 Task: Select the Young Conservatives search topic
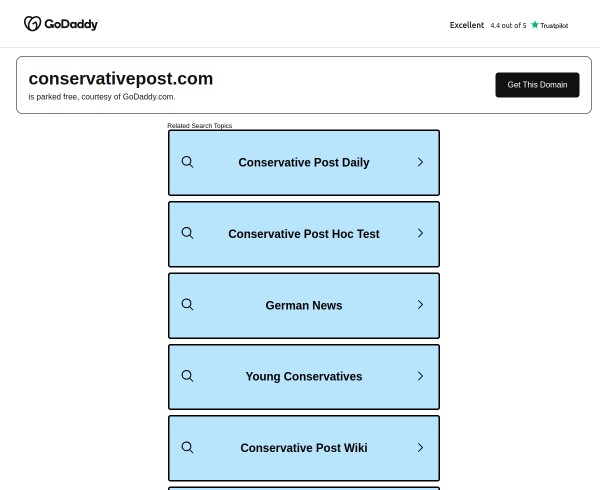tap(304, 377)
